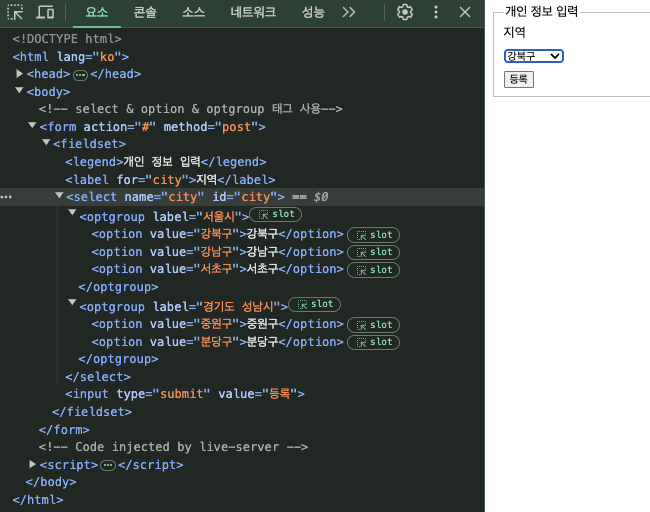Open the 강북구 region dropdown on the page
The width and height of the screenshot is (650, 512).
pos(534,56)
